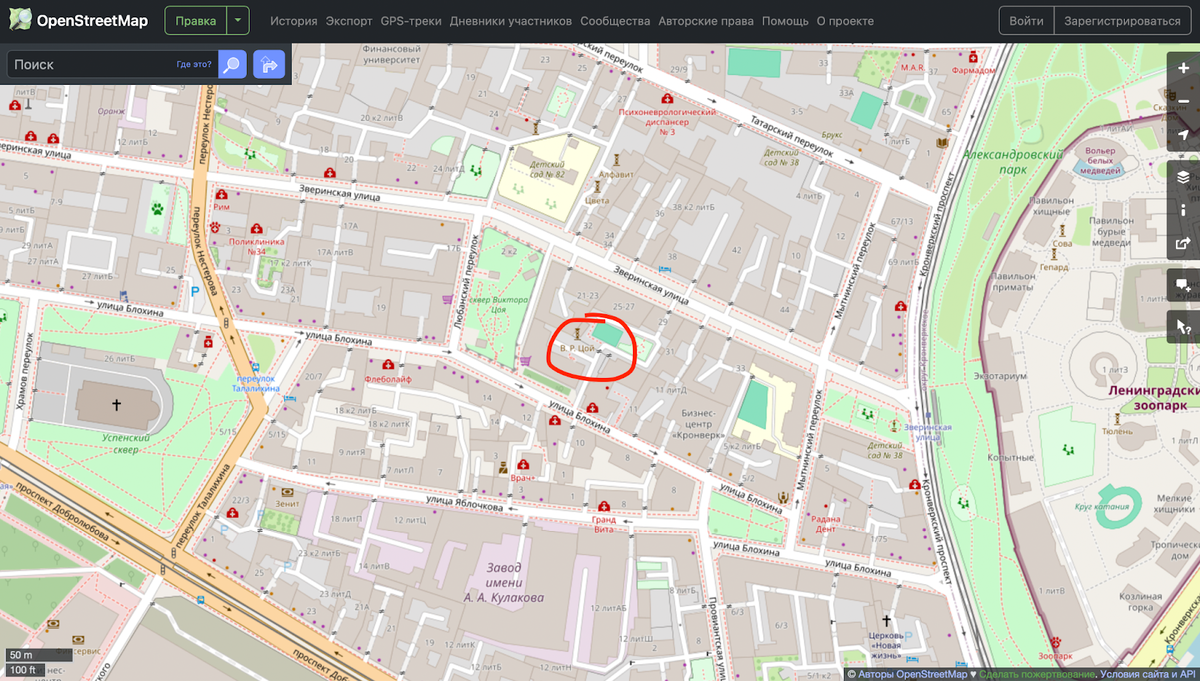Screen dimensions: 1200x681
Task: Open the История menu item
Action: tap(293, 21)
